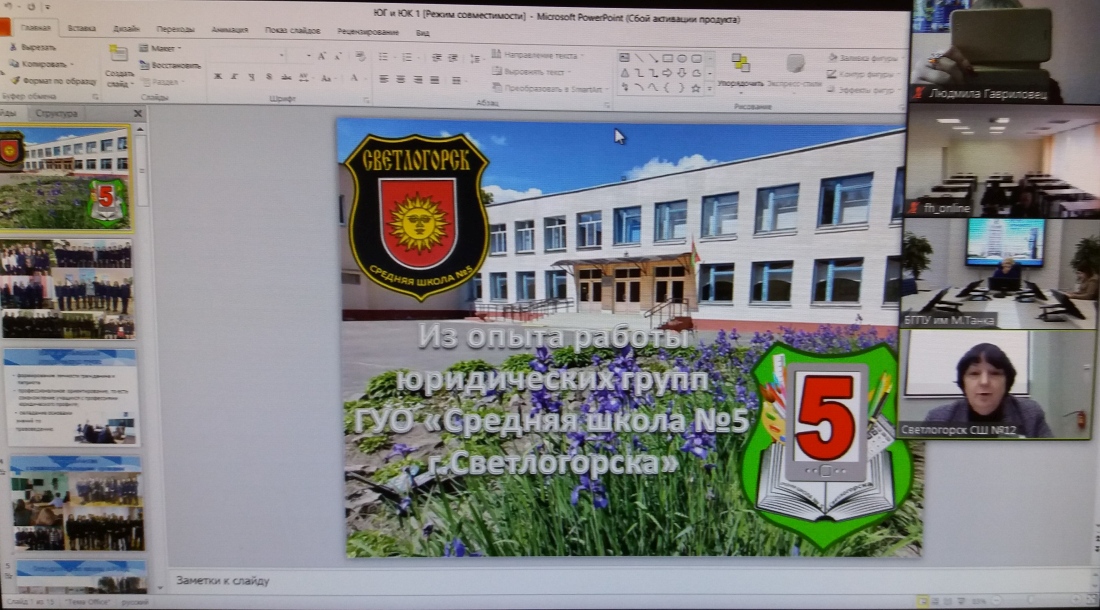This screenshot has width=1100, height=610.
Task: Toggle underline text formatting
Action: point(250,77)
